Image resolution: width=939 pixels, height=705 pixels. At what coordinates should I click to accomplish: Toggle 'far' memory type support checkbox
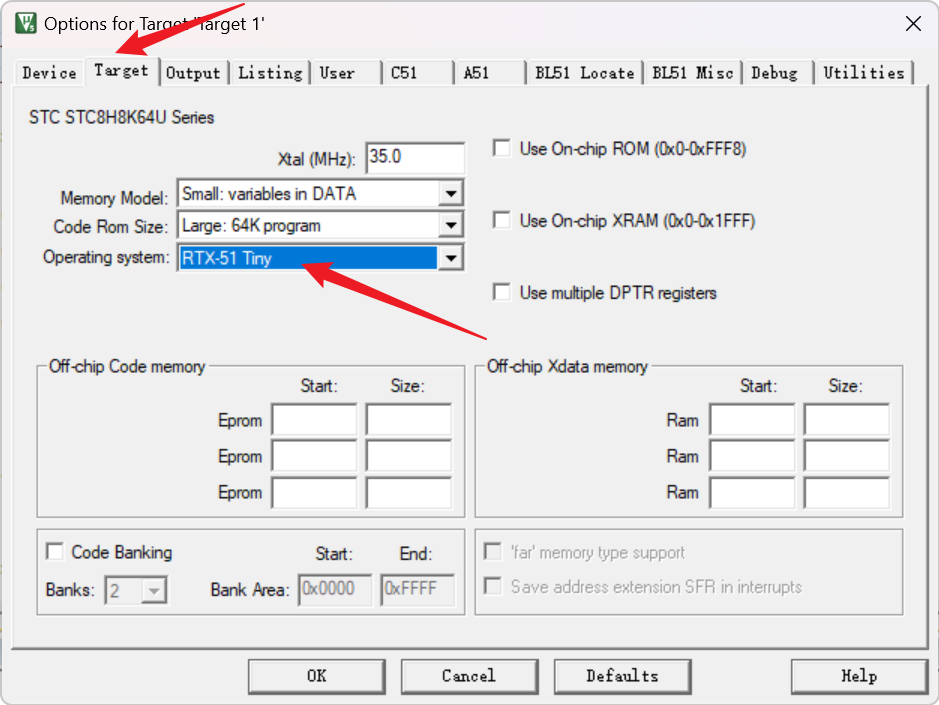(x=493, y=552)
